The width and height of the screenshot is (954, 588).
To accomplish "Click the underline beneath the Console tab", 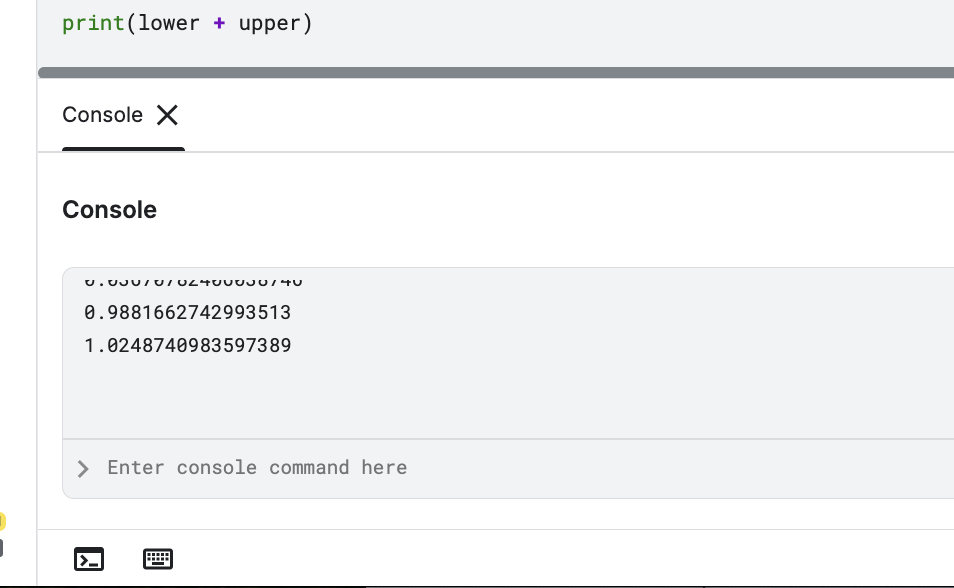I will (124, 149).
